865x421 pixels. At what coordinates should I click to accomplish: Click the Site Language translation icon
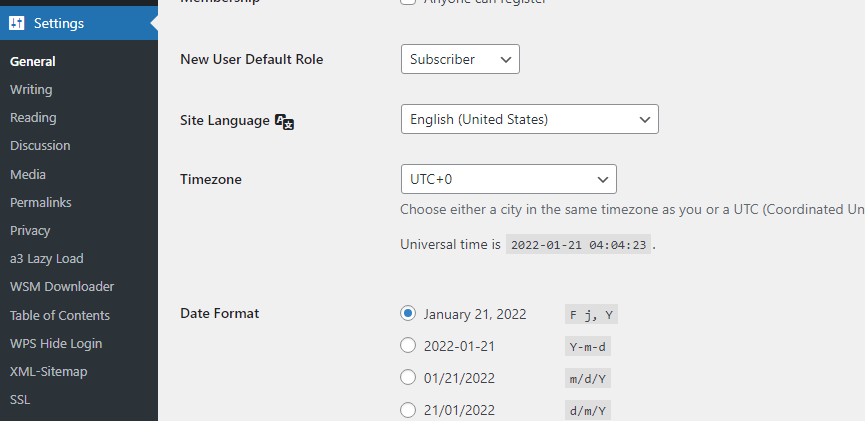(284, 121)
